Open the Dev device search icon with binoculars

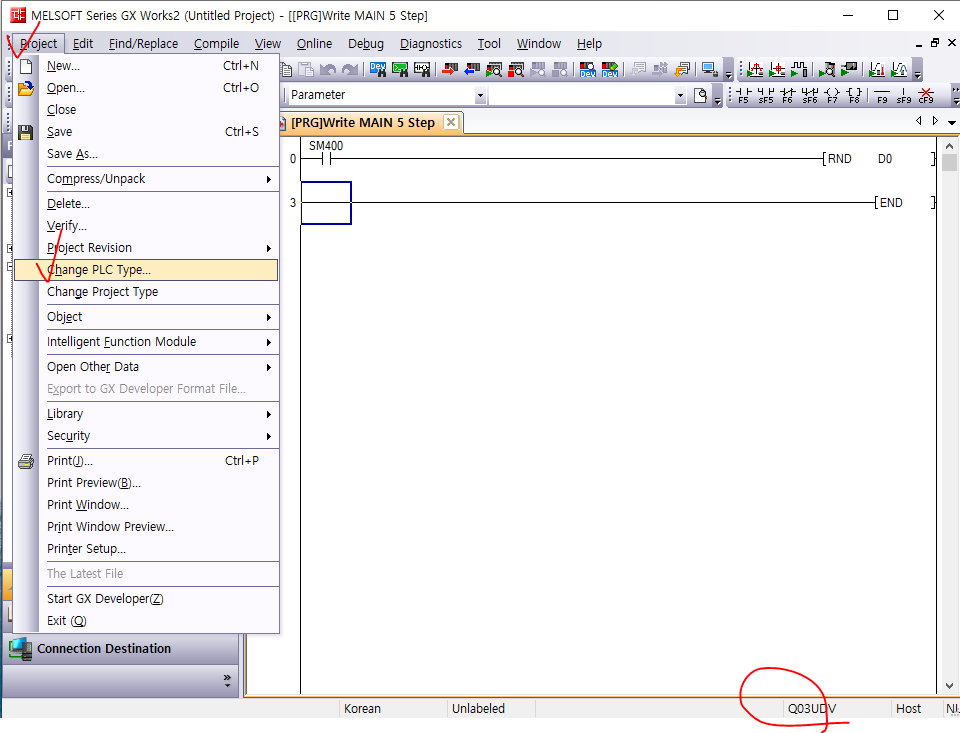point(378,69)
